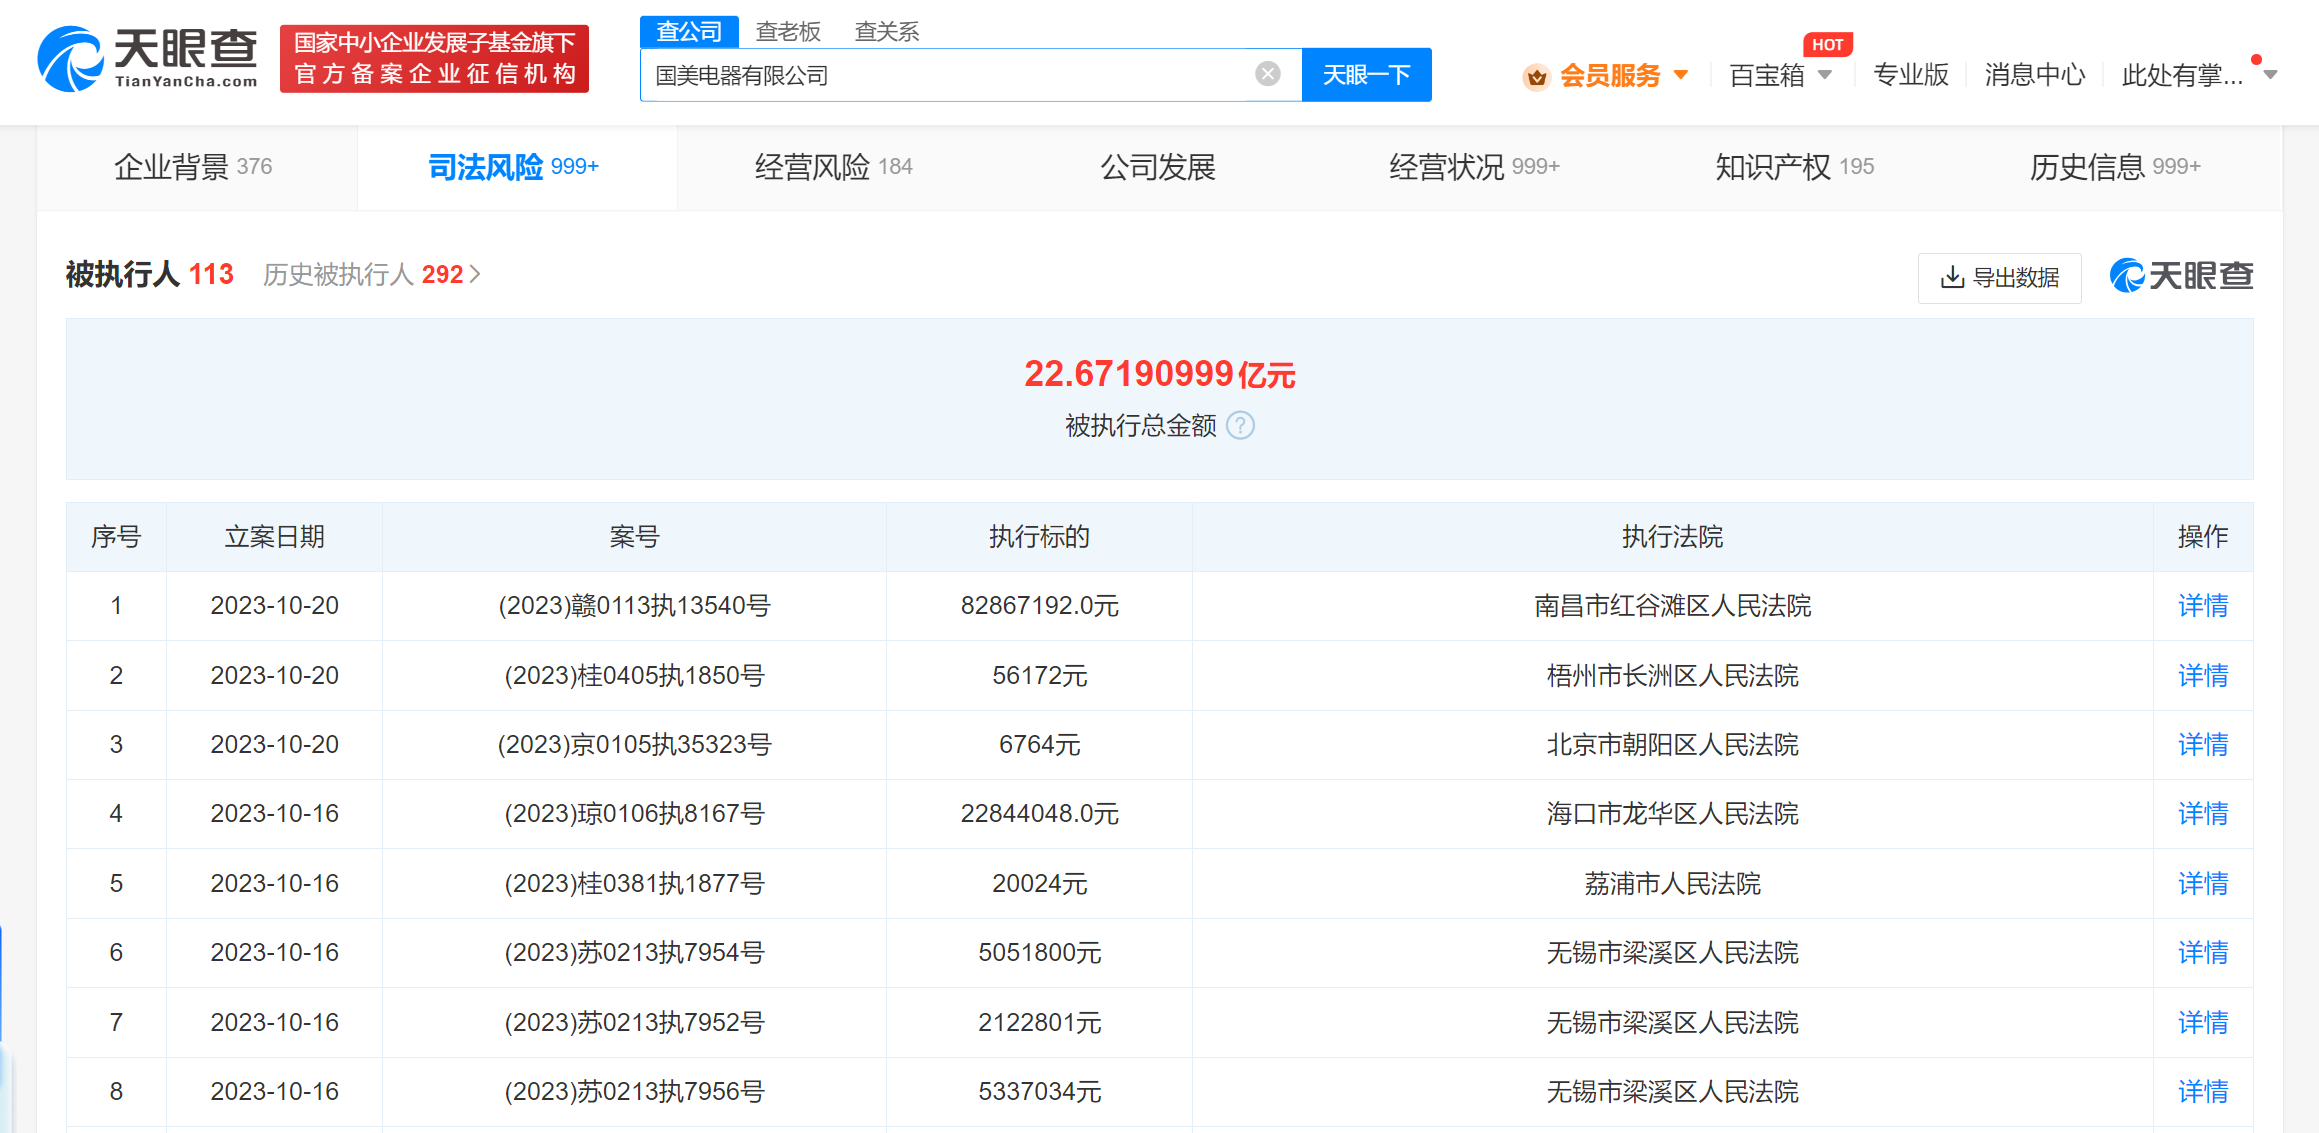
Task: Click amount 56172元 in row 2
Action: coord(1039,676)
